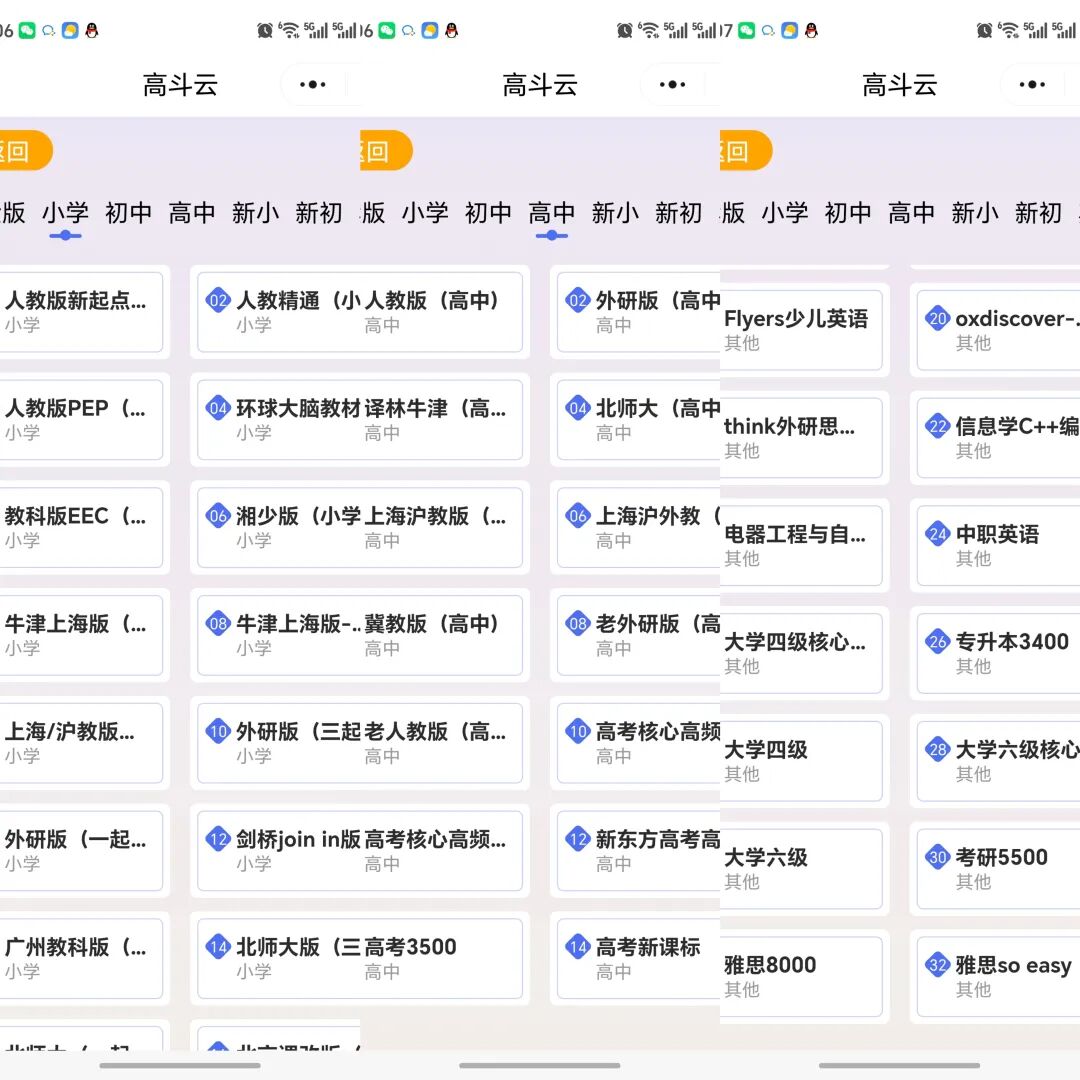Select the 24 badge on 中职英语 card

[938, 534]
